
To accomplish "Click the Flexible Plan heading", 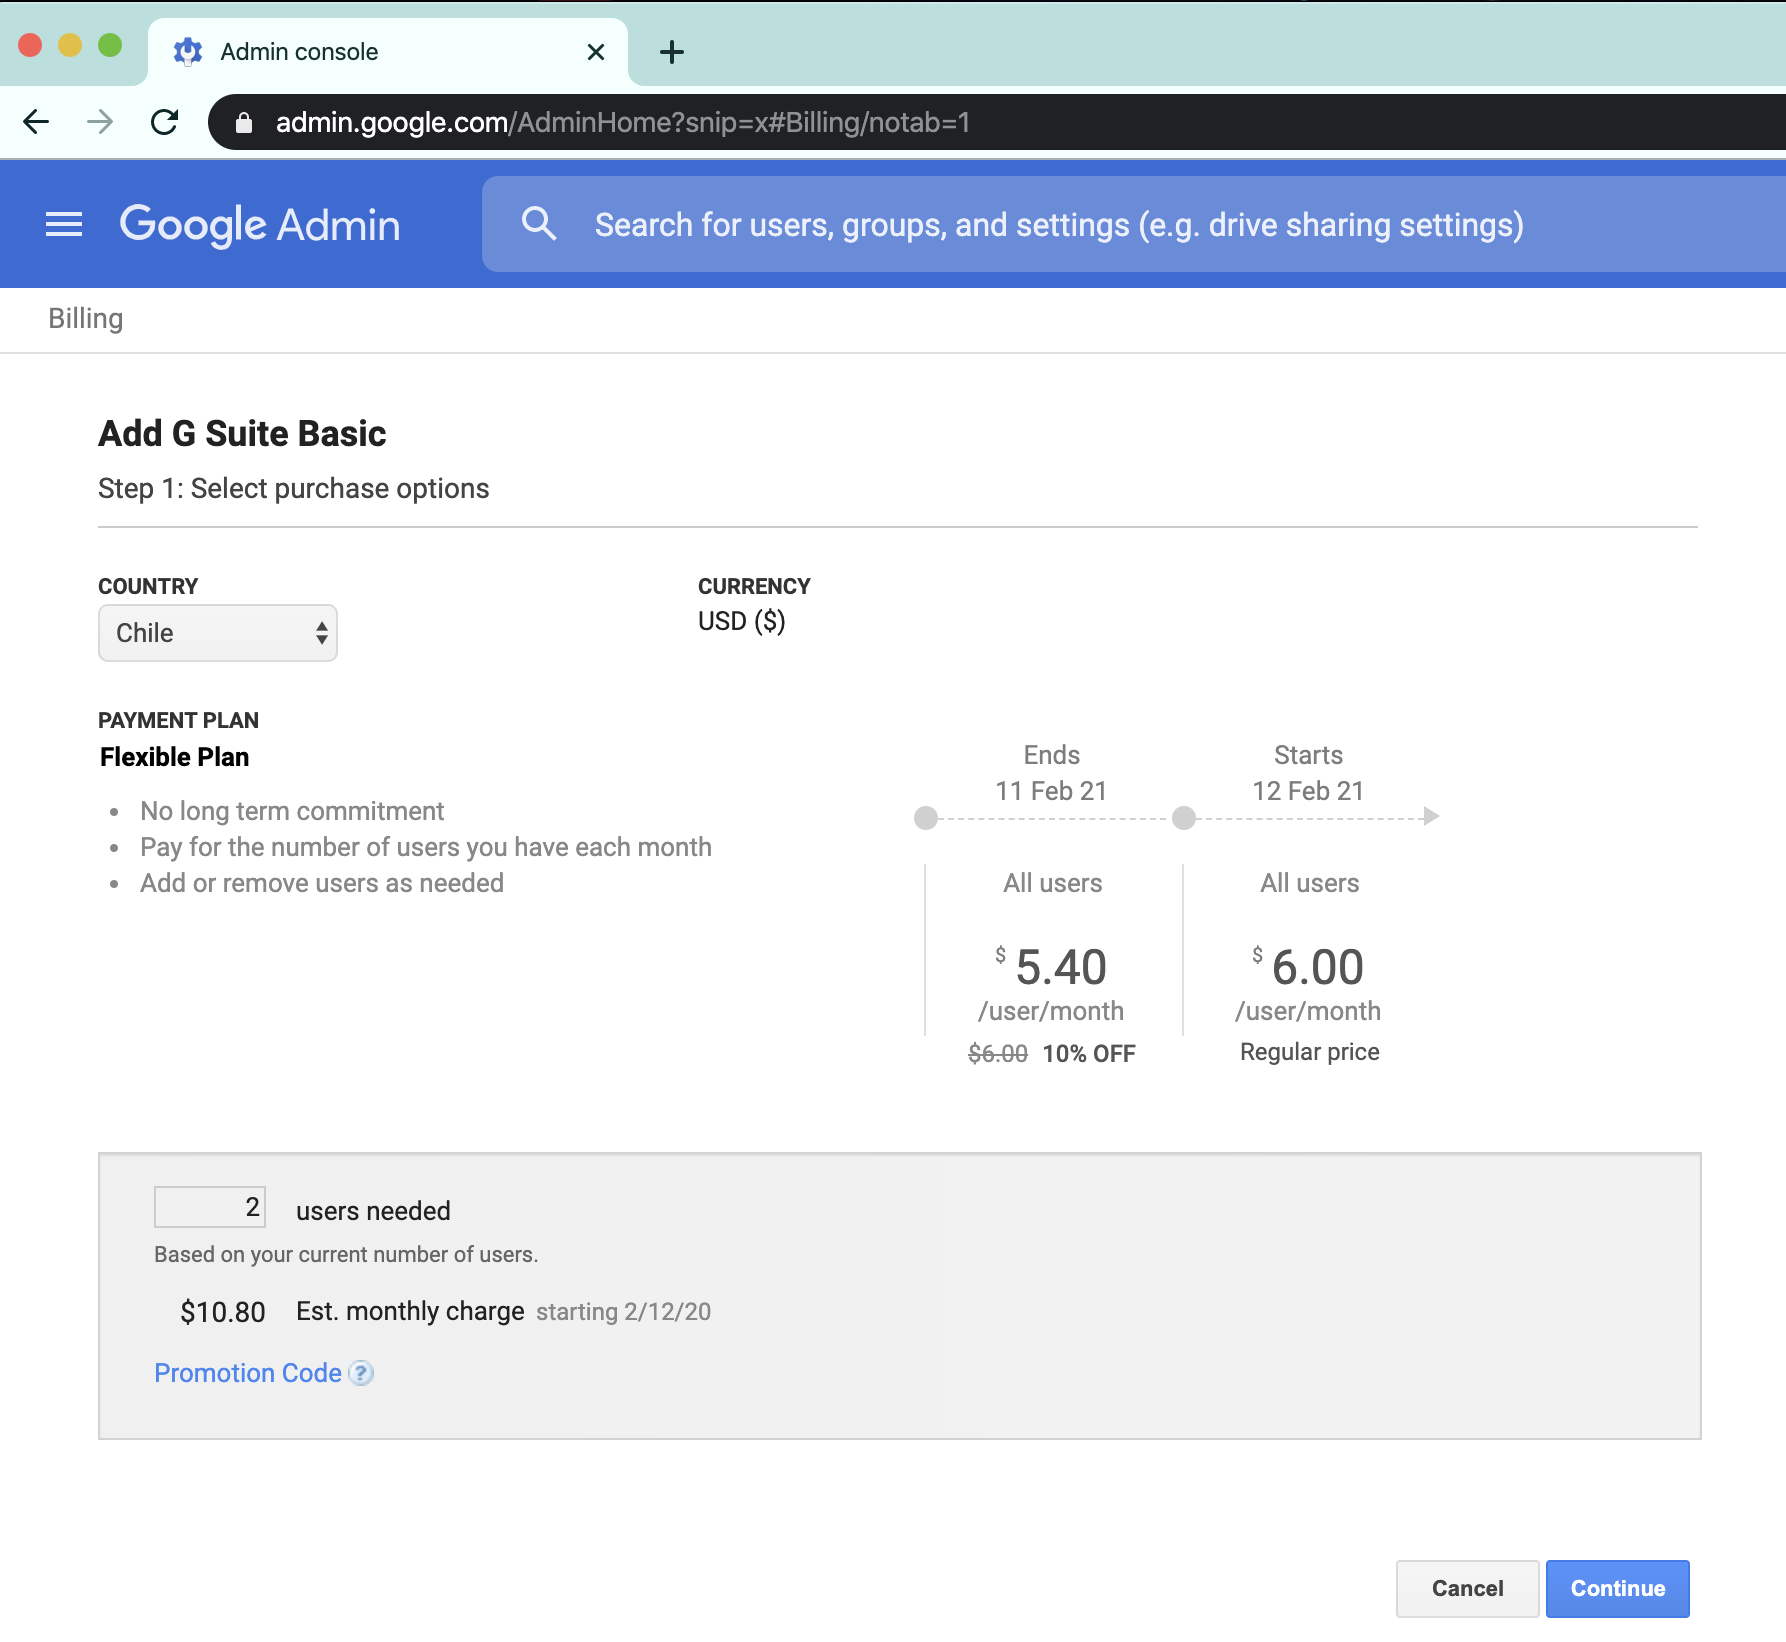I will [175, 757].
